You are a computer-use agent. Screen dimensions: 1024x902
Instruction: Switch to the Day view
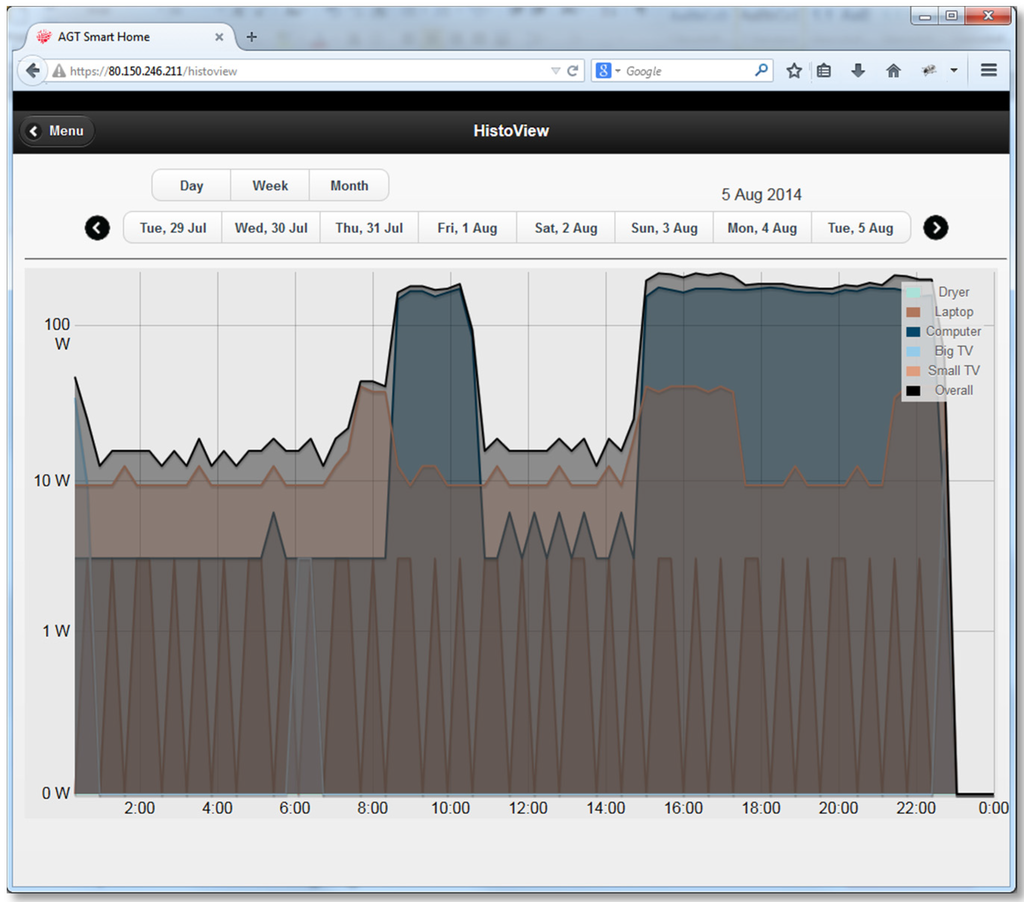191,185
